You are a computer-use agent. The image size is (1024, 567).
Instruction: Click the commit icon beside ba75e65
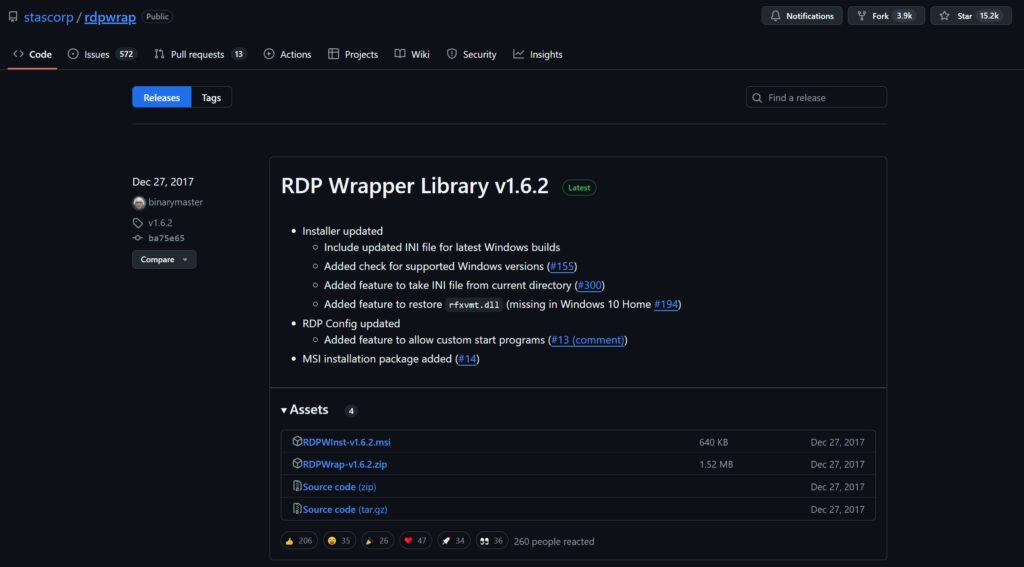click(x=138, y=238)
